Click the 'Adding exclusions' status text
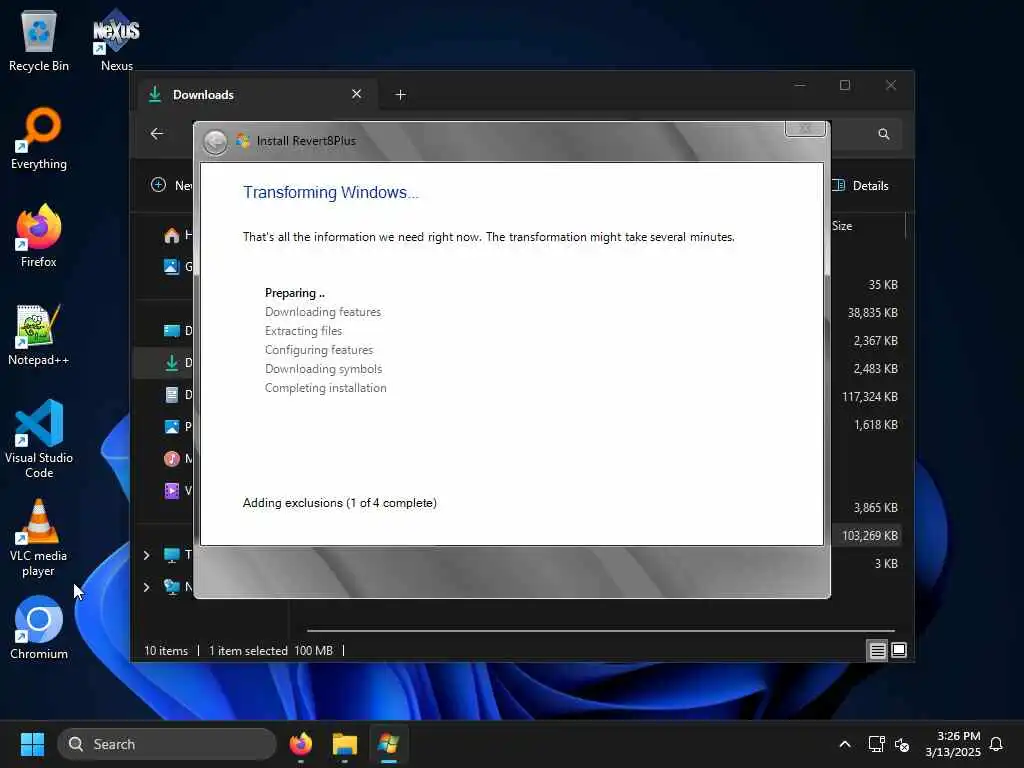1024x768 pixels. coord(340,503)
